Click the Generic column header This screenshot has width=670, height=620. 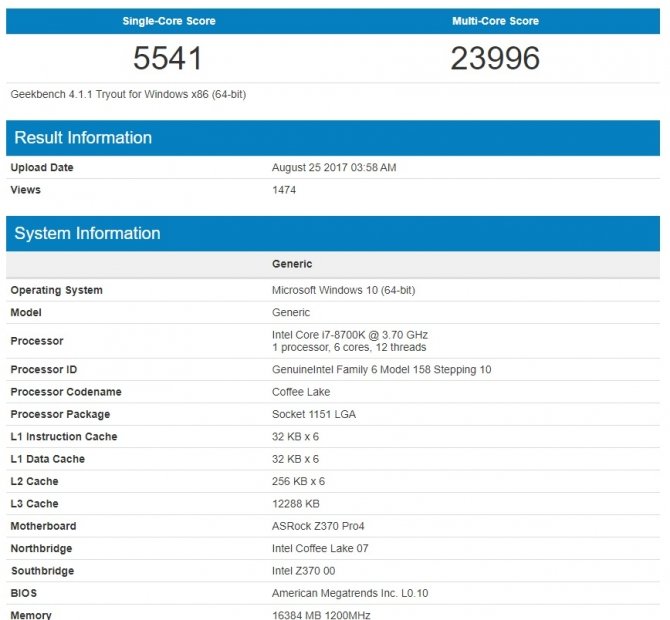[x=292, y=264]
